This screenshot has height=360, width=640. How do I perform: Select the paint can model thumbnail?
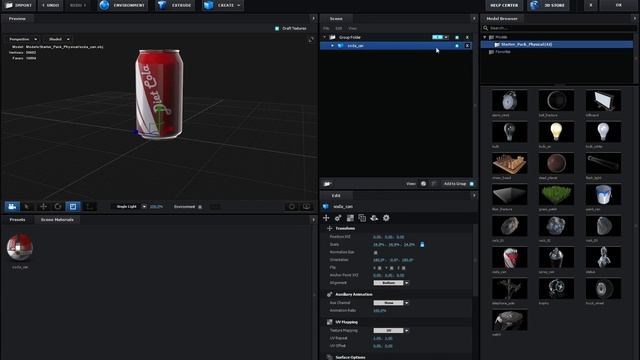[x=603, y=195]
